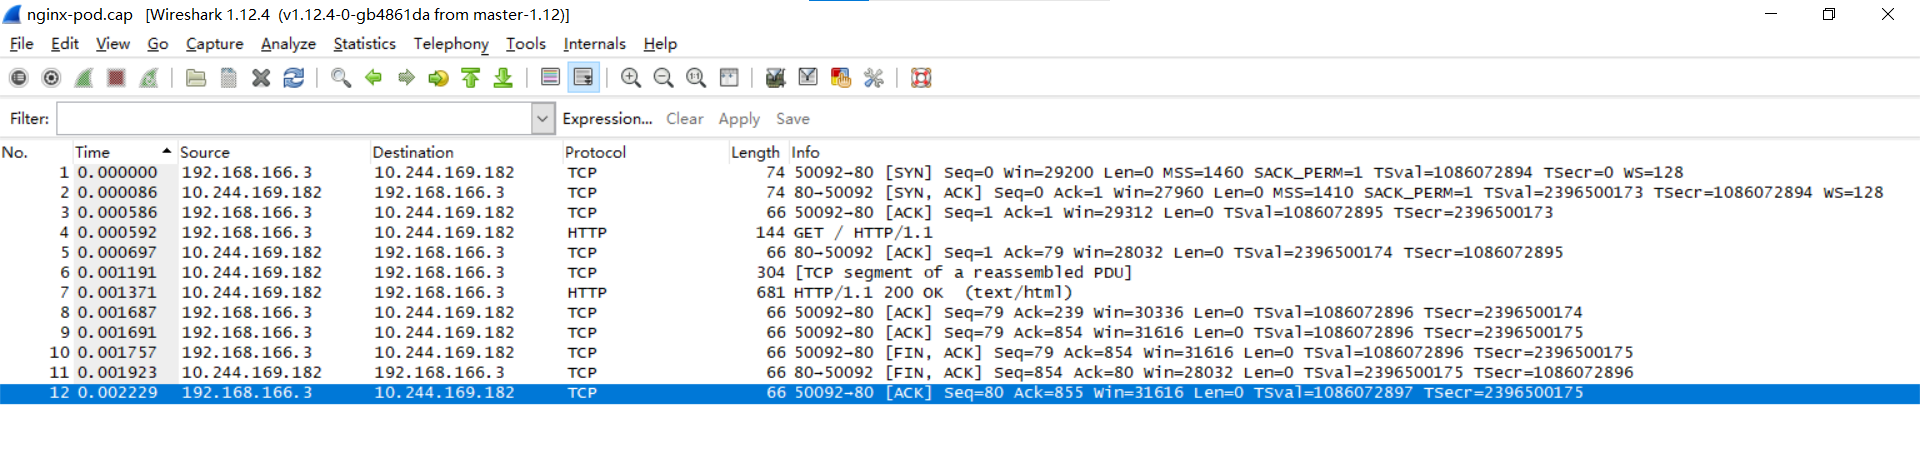Image resolution: width=1920 pixels, height=453 pixels.
Task: Toggle auto scroll in live capture
Action: coord(583,78)
